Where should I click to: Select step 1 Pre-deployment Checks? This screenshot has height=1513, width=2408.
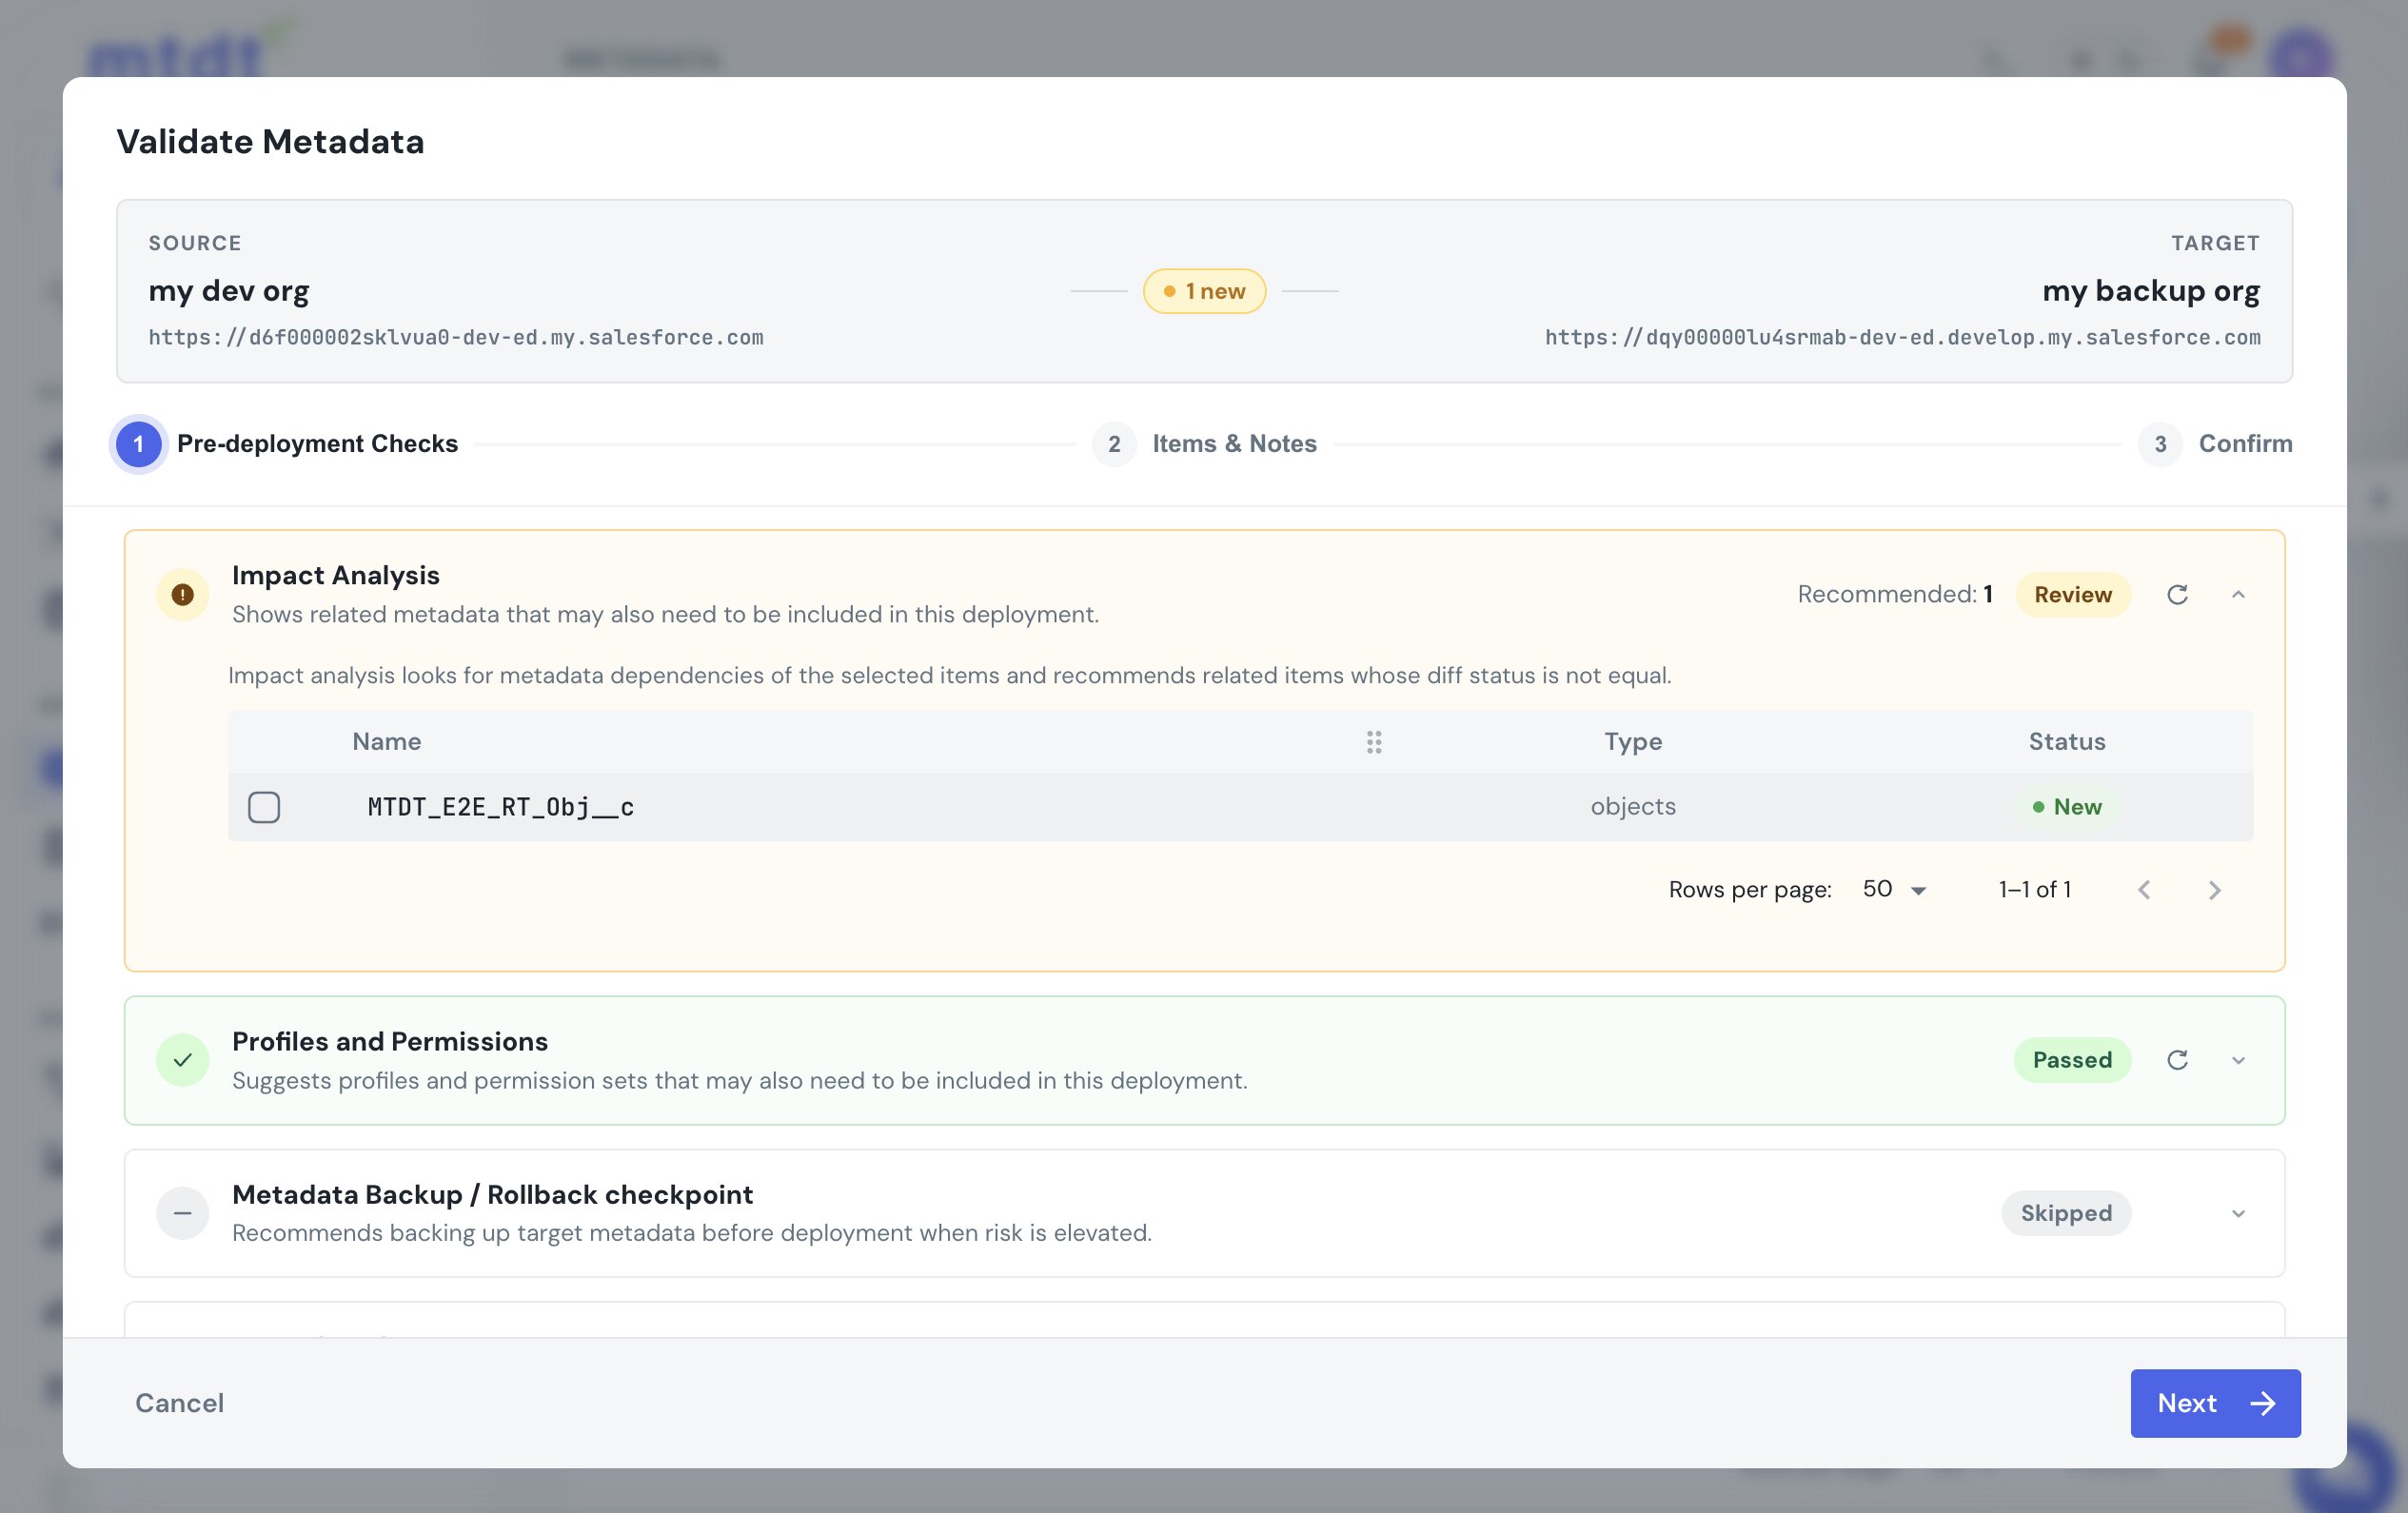pyautogui.click(x=286, y=444)
